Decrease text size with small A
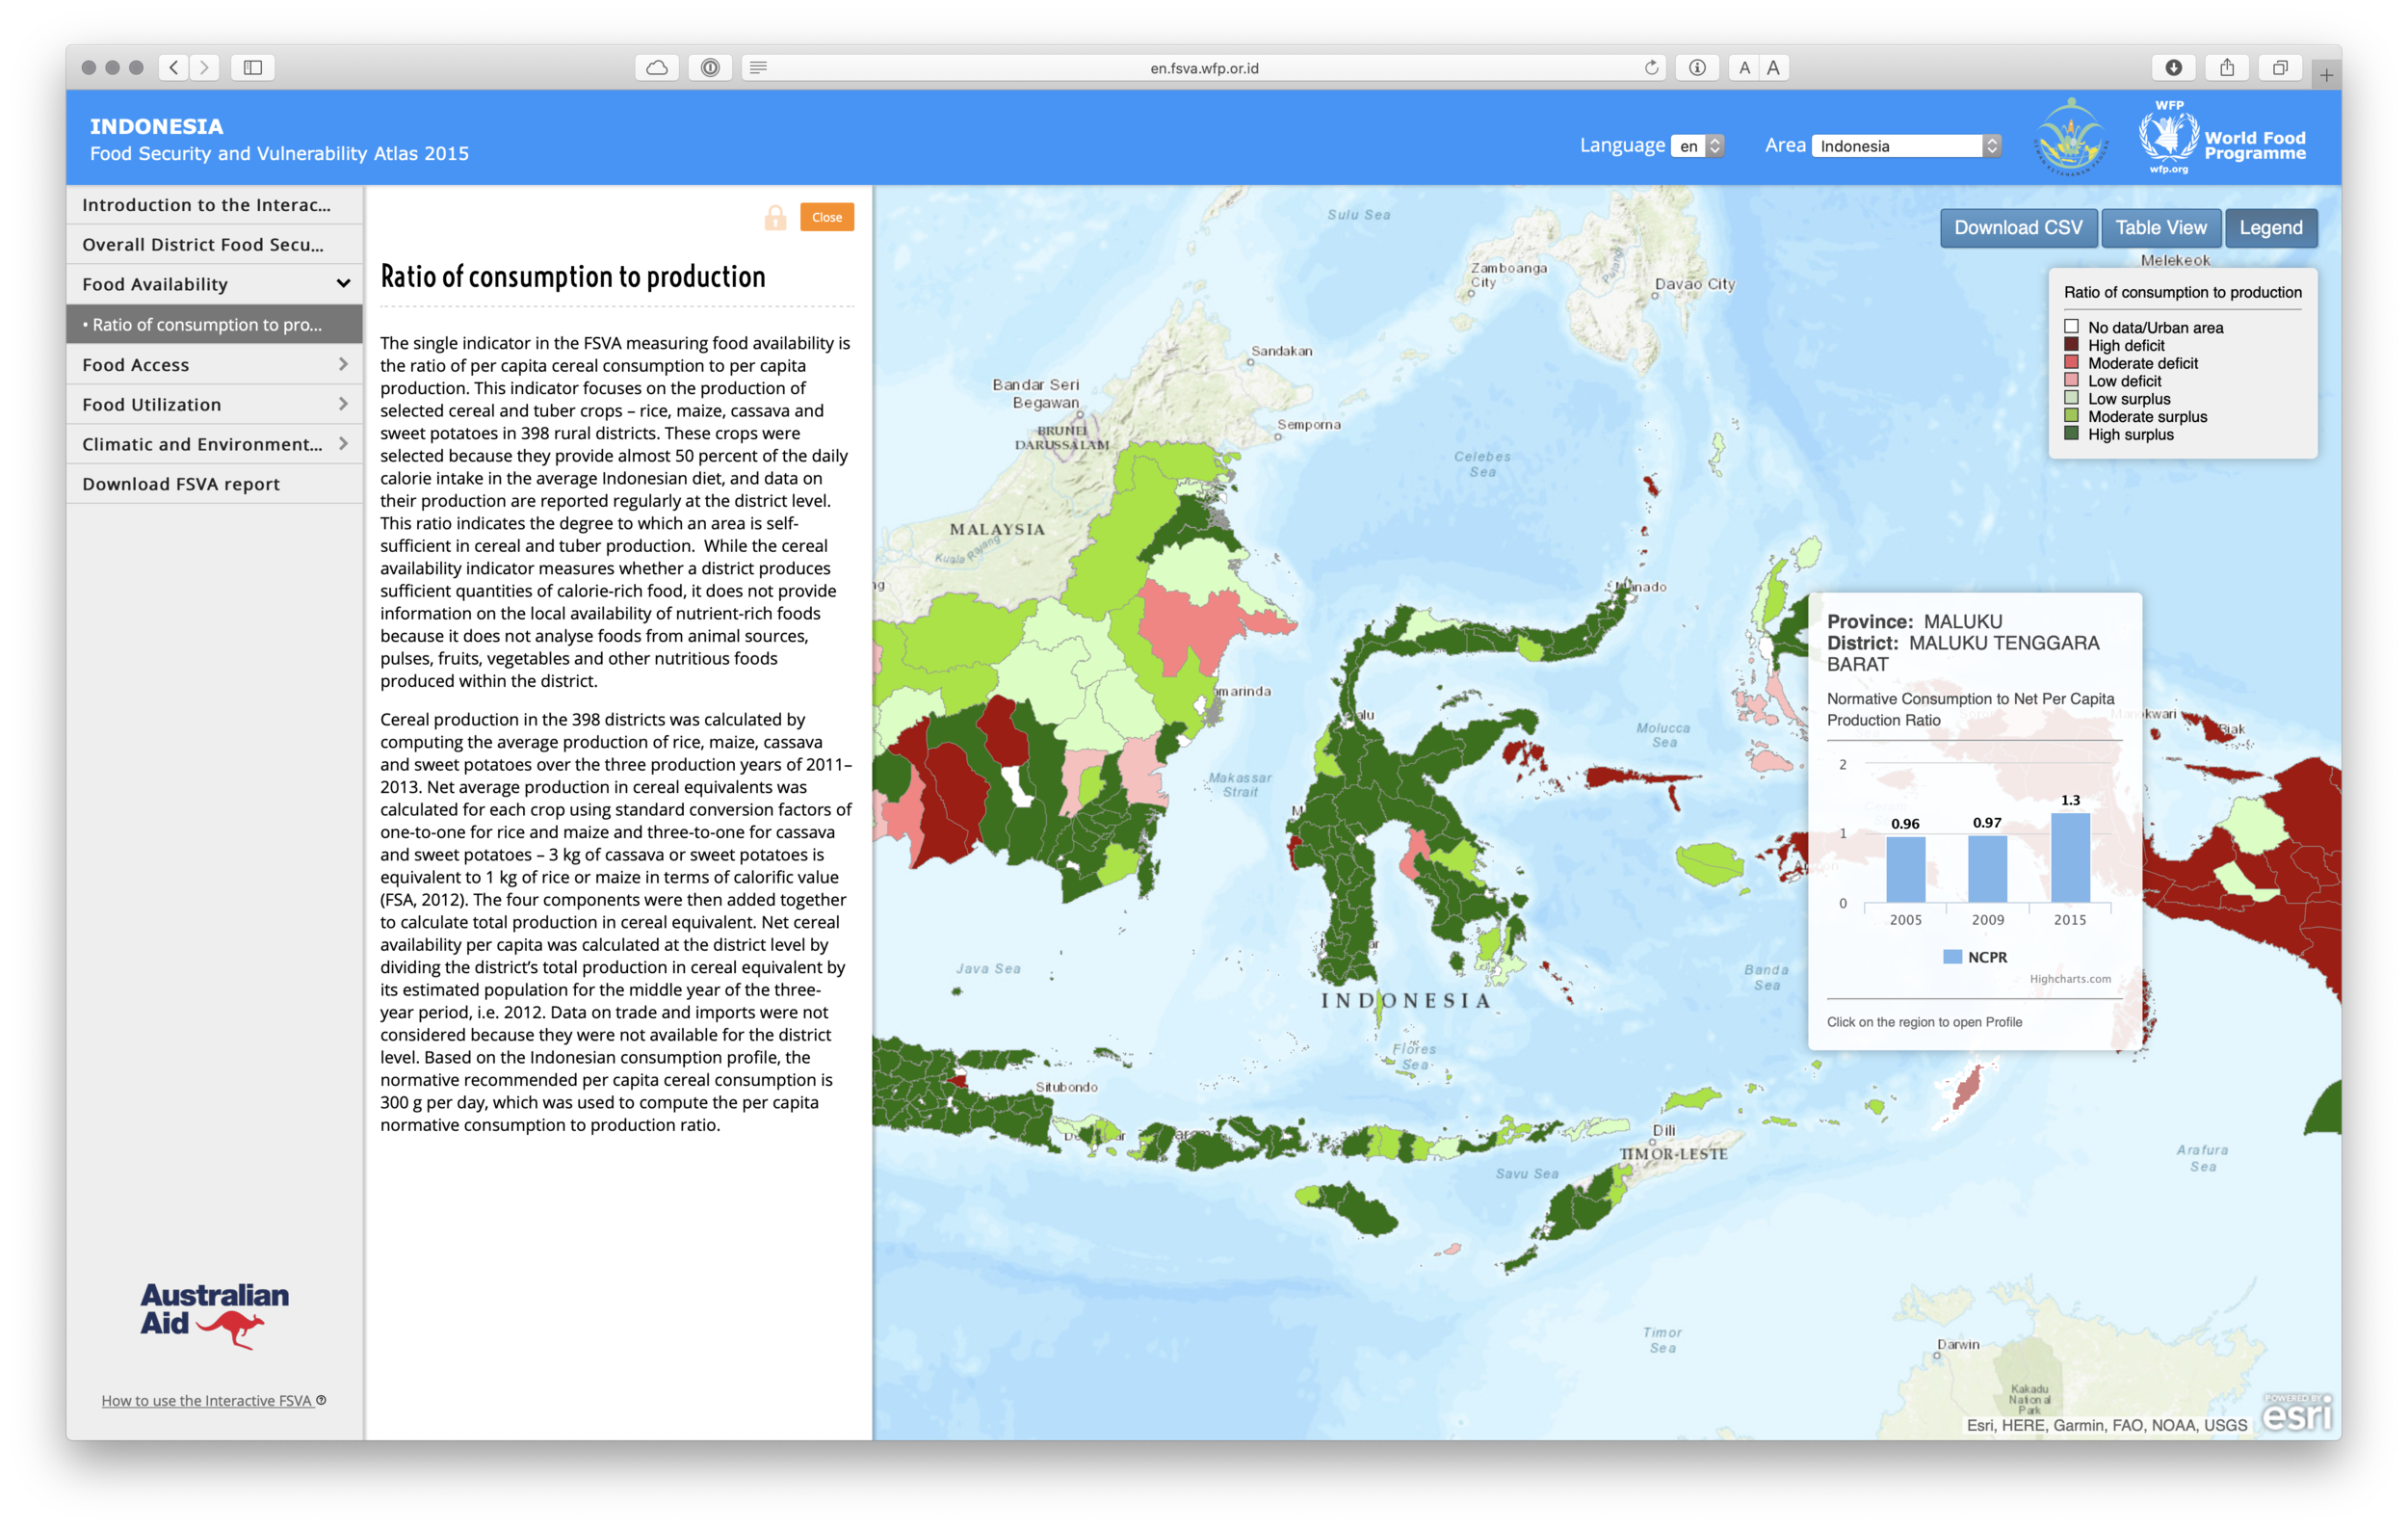The height and width of the screenshot is (1528, 2408). tap(1744, 67)
